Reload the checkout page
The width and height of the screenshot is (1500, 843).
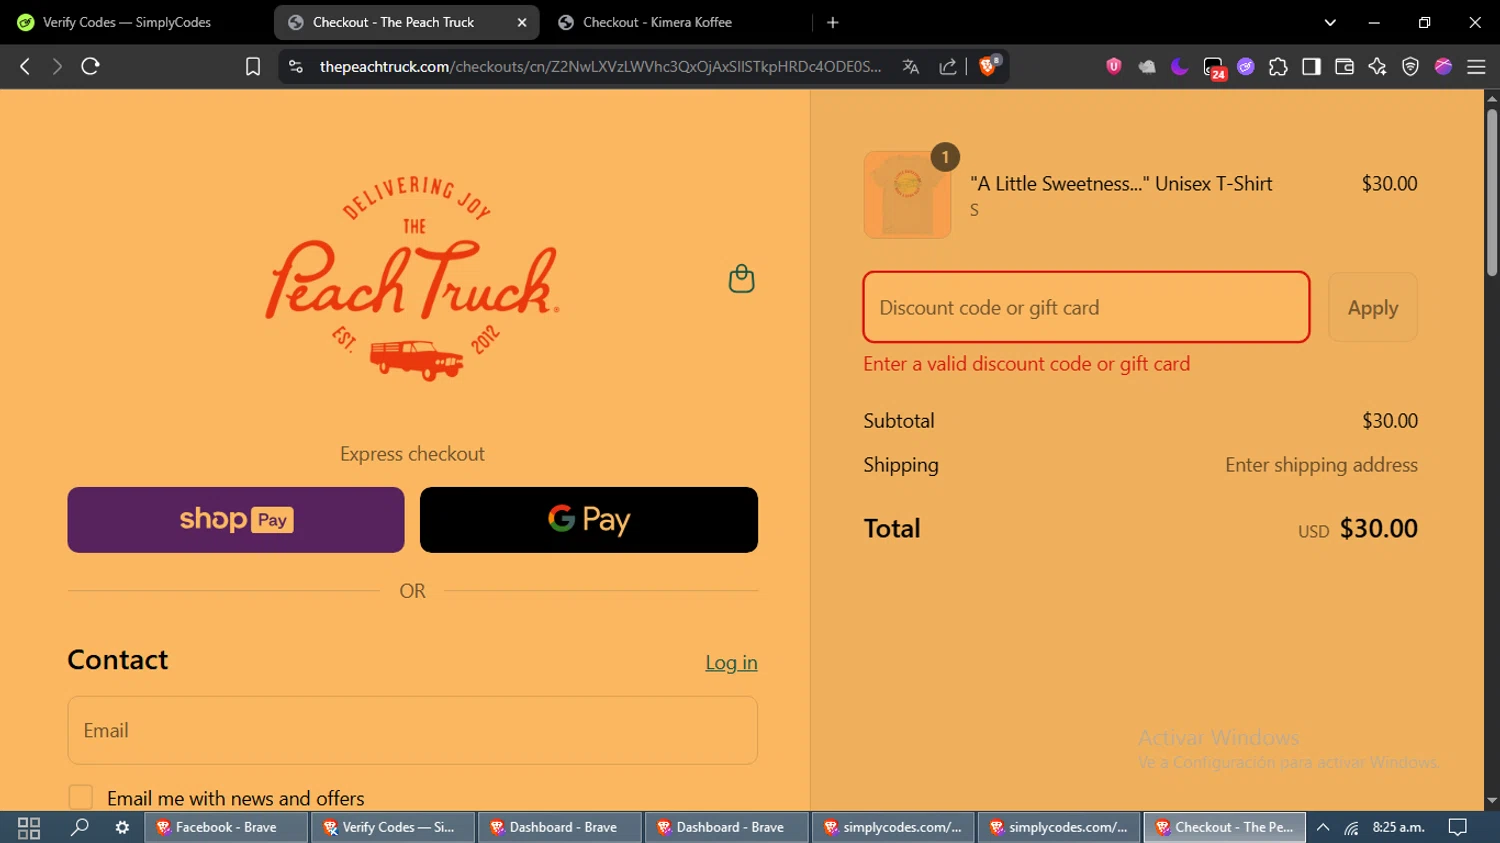pos(90,66)
